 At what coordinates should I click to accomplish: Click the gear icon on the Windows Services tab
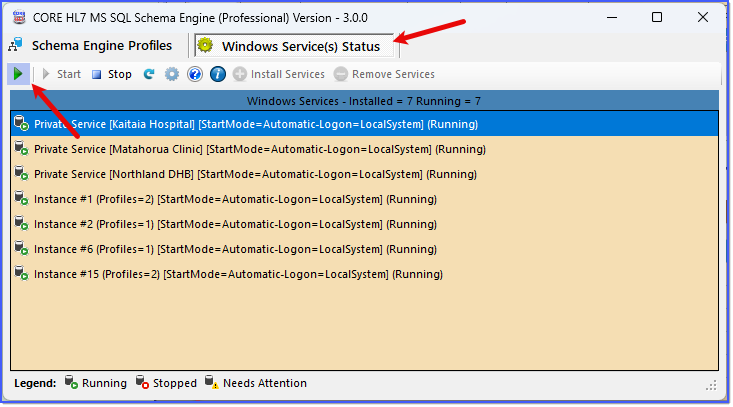[205, 45]
